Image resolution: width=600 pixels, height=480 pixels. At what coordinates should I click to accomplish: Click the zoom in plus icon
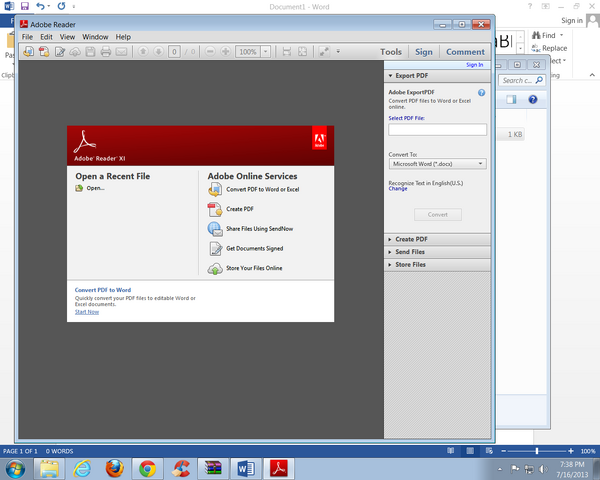tap(226, 51)
